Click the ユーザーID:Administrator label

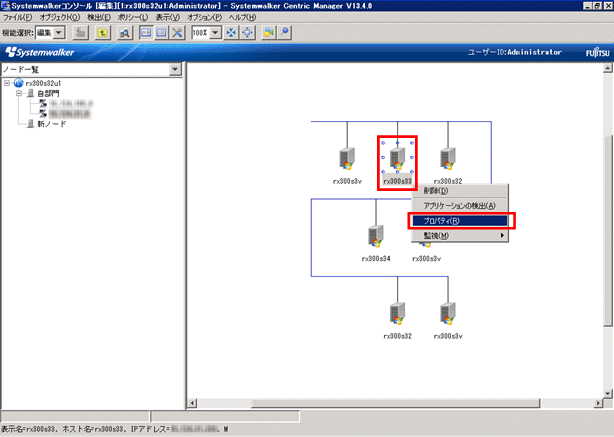click(x=515, y=52)
